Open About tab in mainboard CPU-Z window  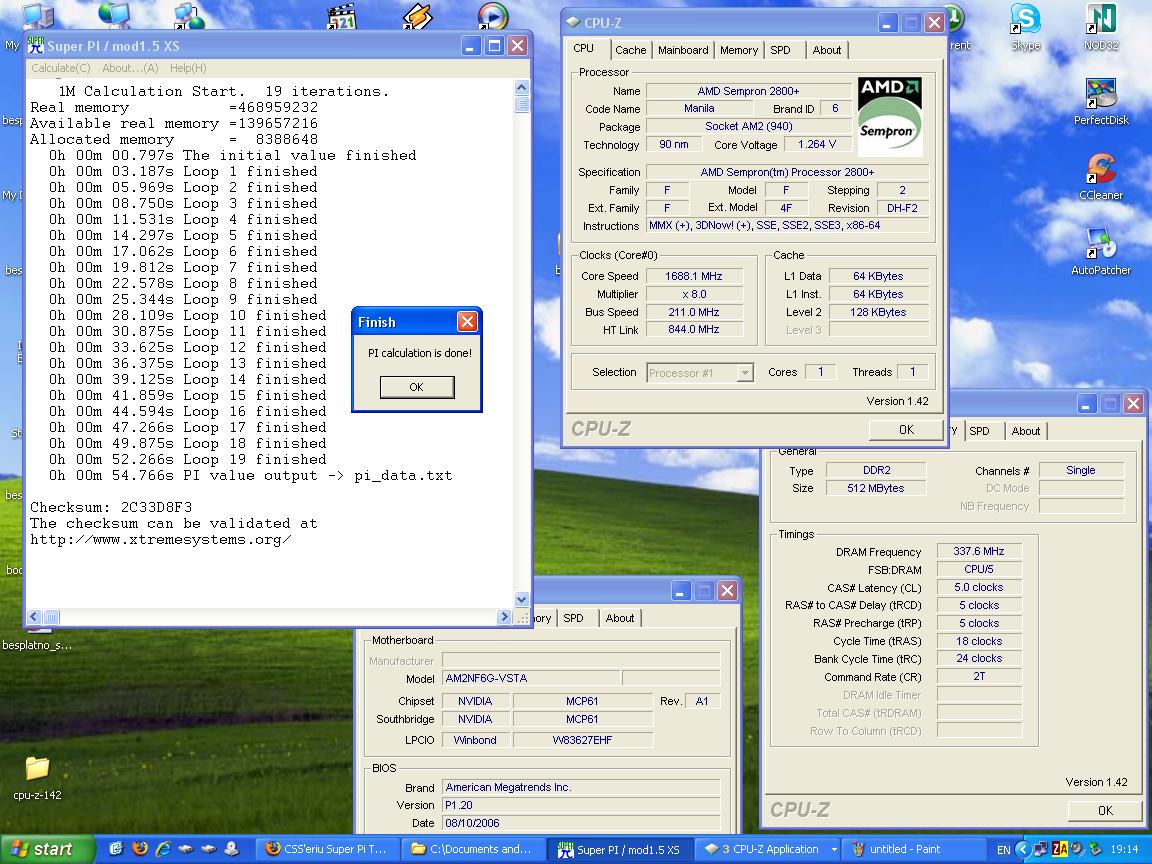pos(619,618)
